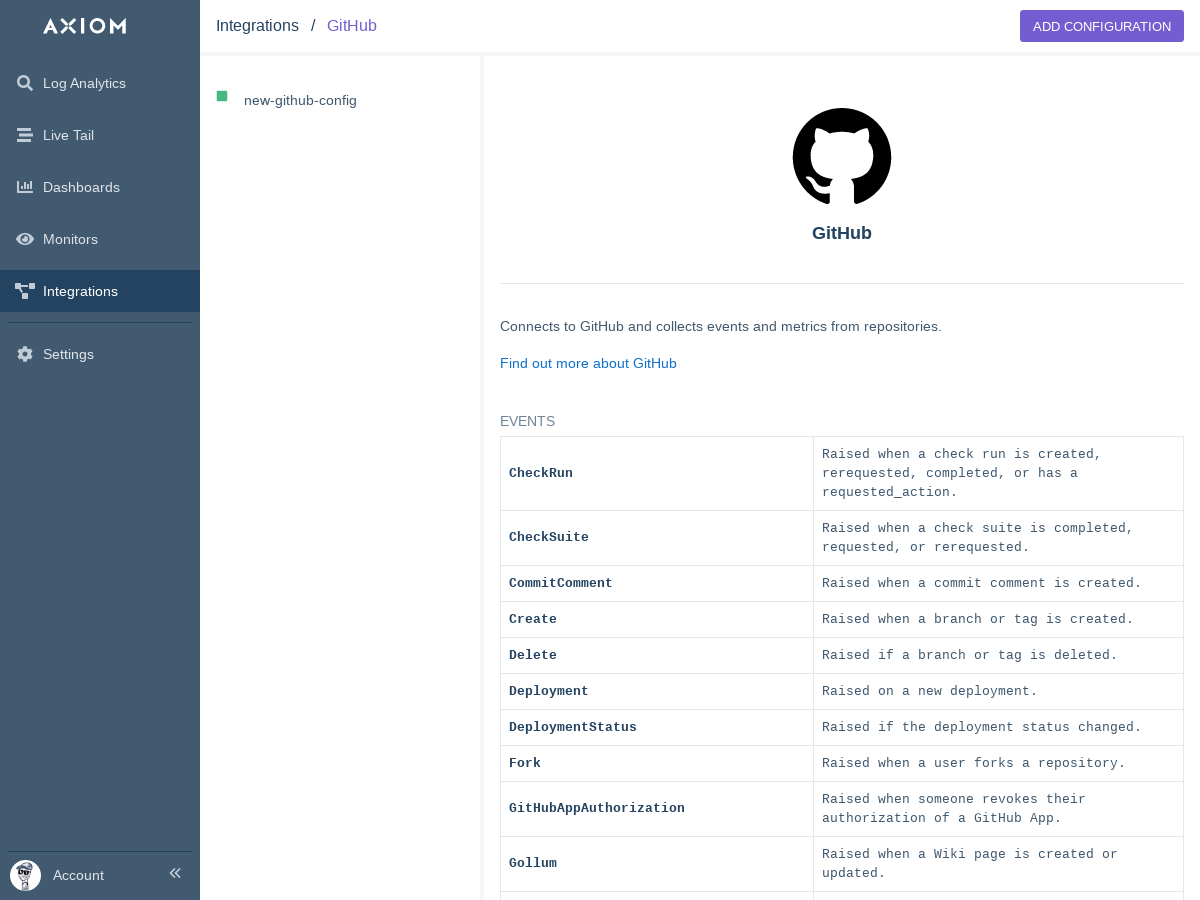Viewport: 1200px width, 900px height.
Task: Click the account avatar picture
Action: (25, 875)
